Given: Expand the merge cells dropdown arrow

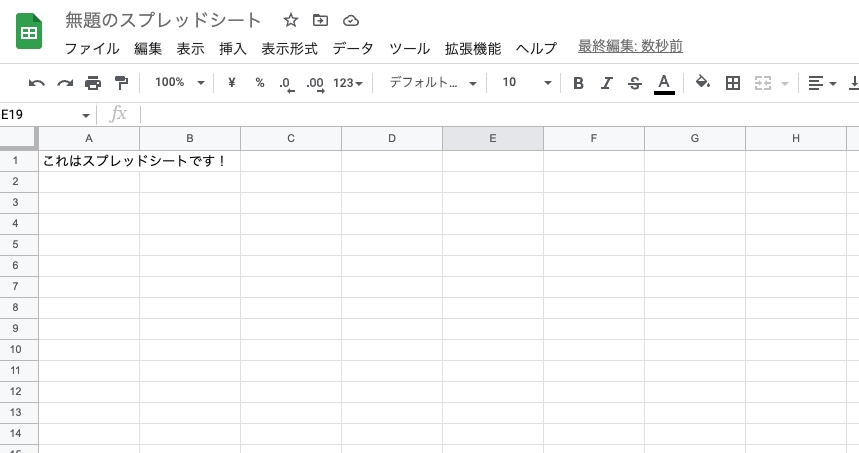Looking at the screenshot, I should [784, 83].
